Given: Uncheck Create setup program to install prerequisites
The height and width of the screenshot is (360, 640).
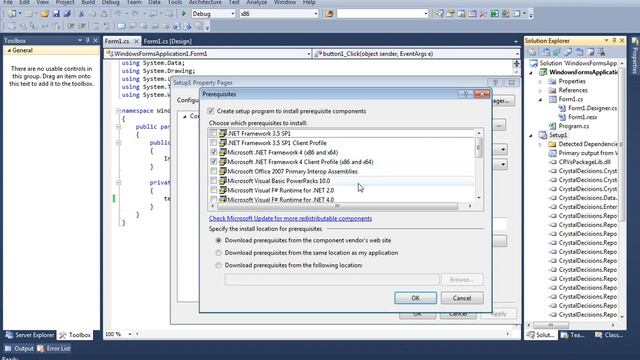Looking at the screenshot, I should (211, 111).
